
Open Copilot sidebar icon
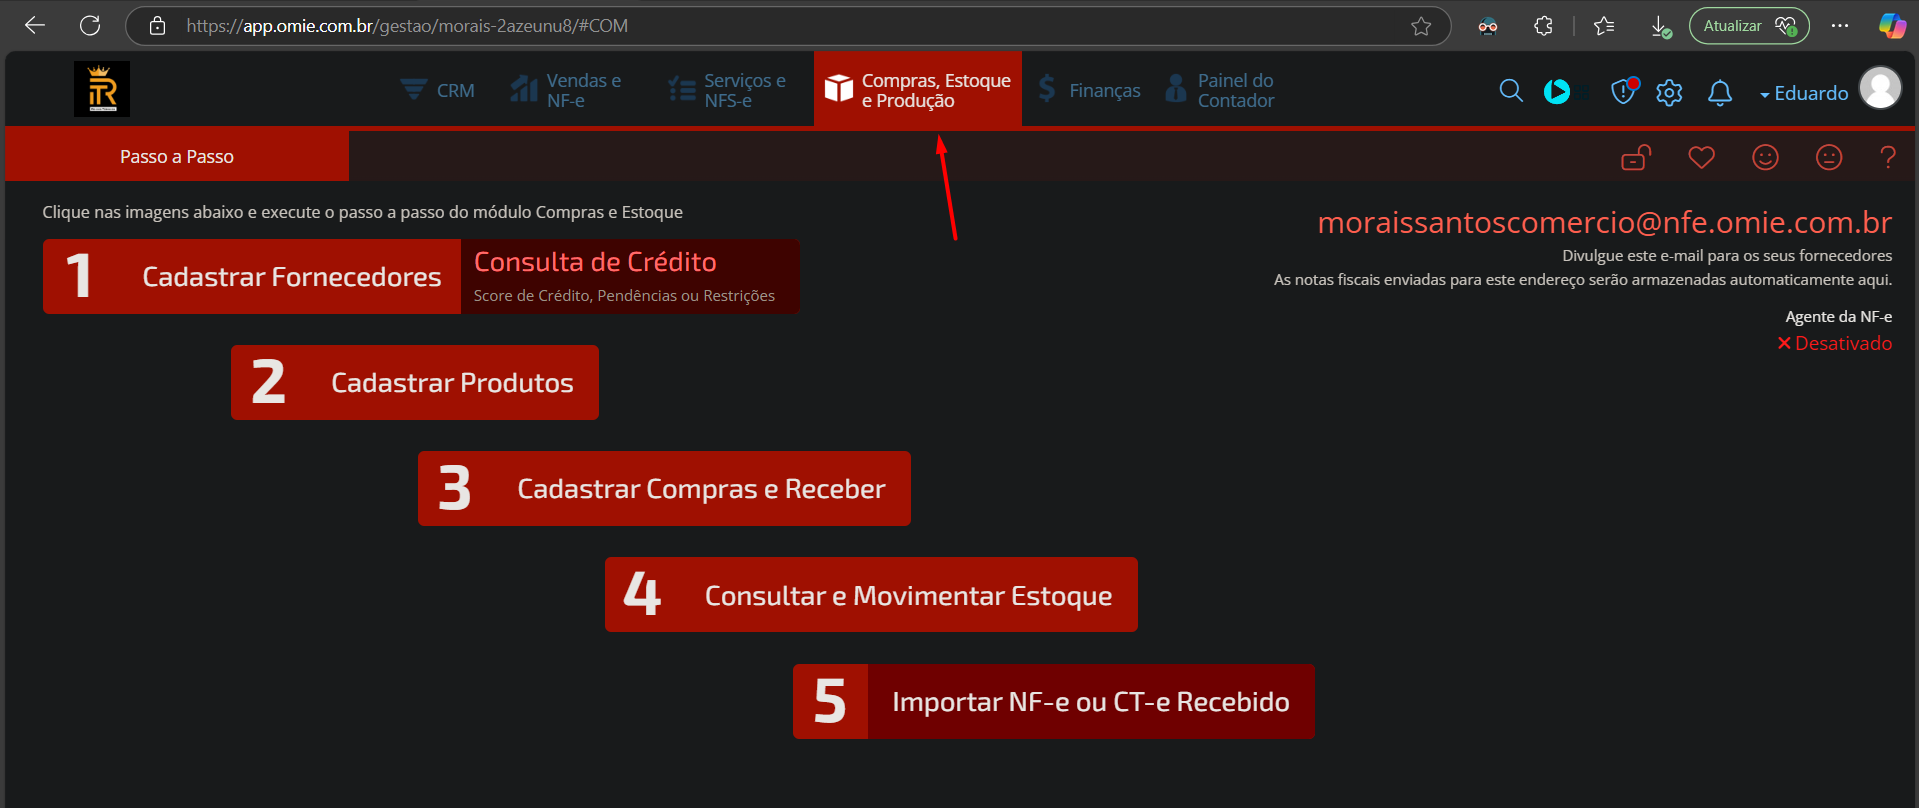coord(1892,26)
